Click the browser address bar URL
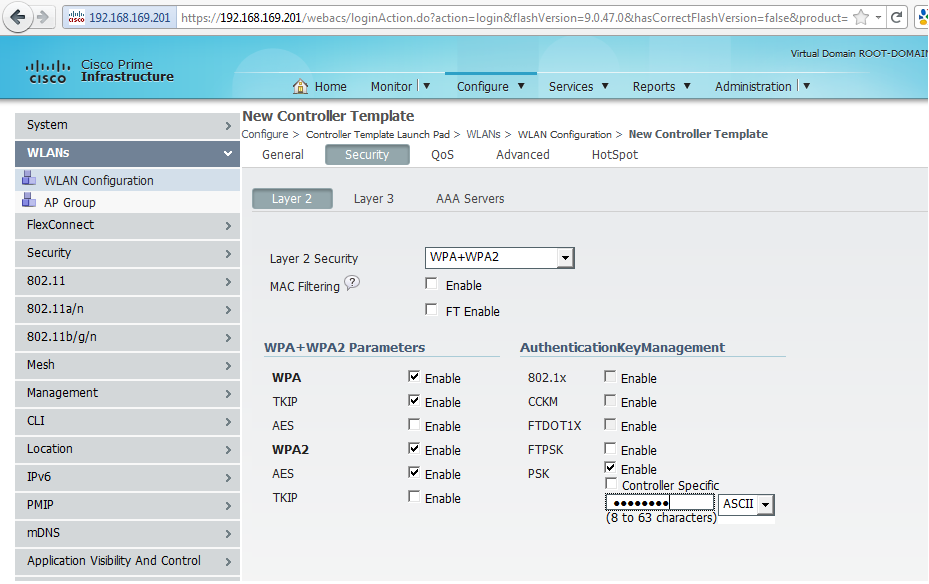Viewport: 929px width, 584px height. coord(514,18)
